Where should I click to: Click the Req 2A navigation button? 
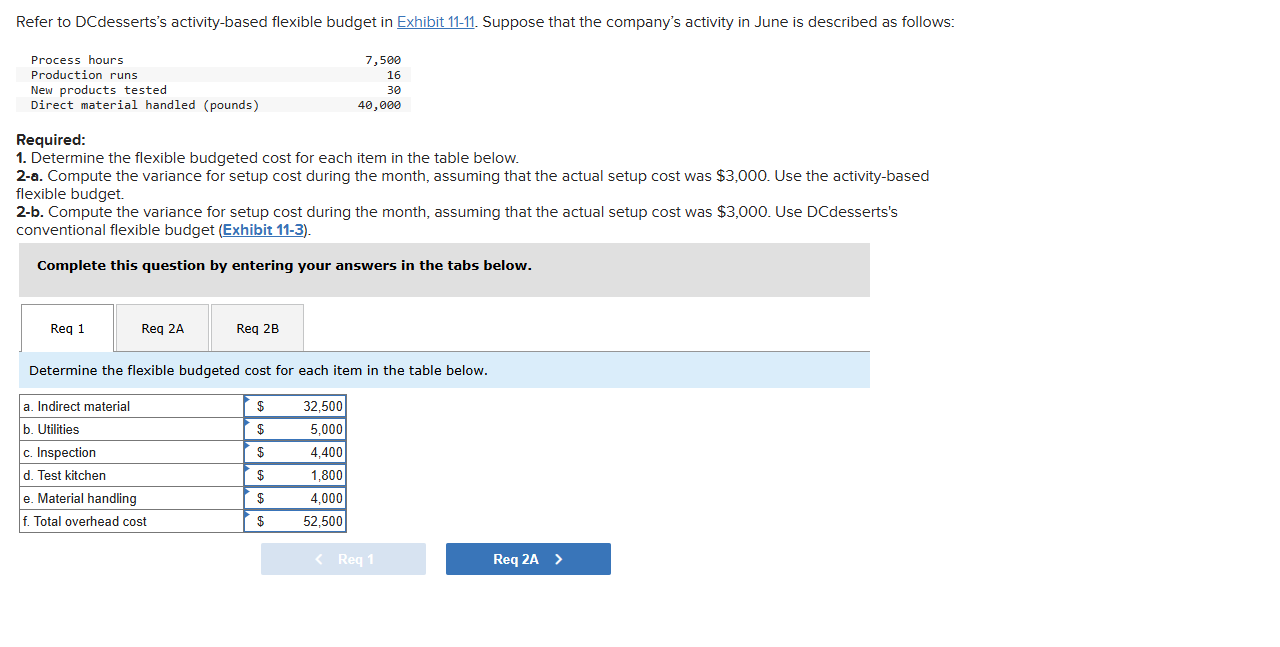528,558
